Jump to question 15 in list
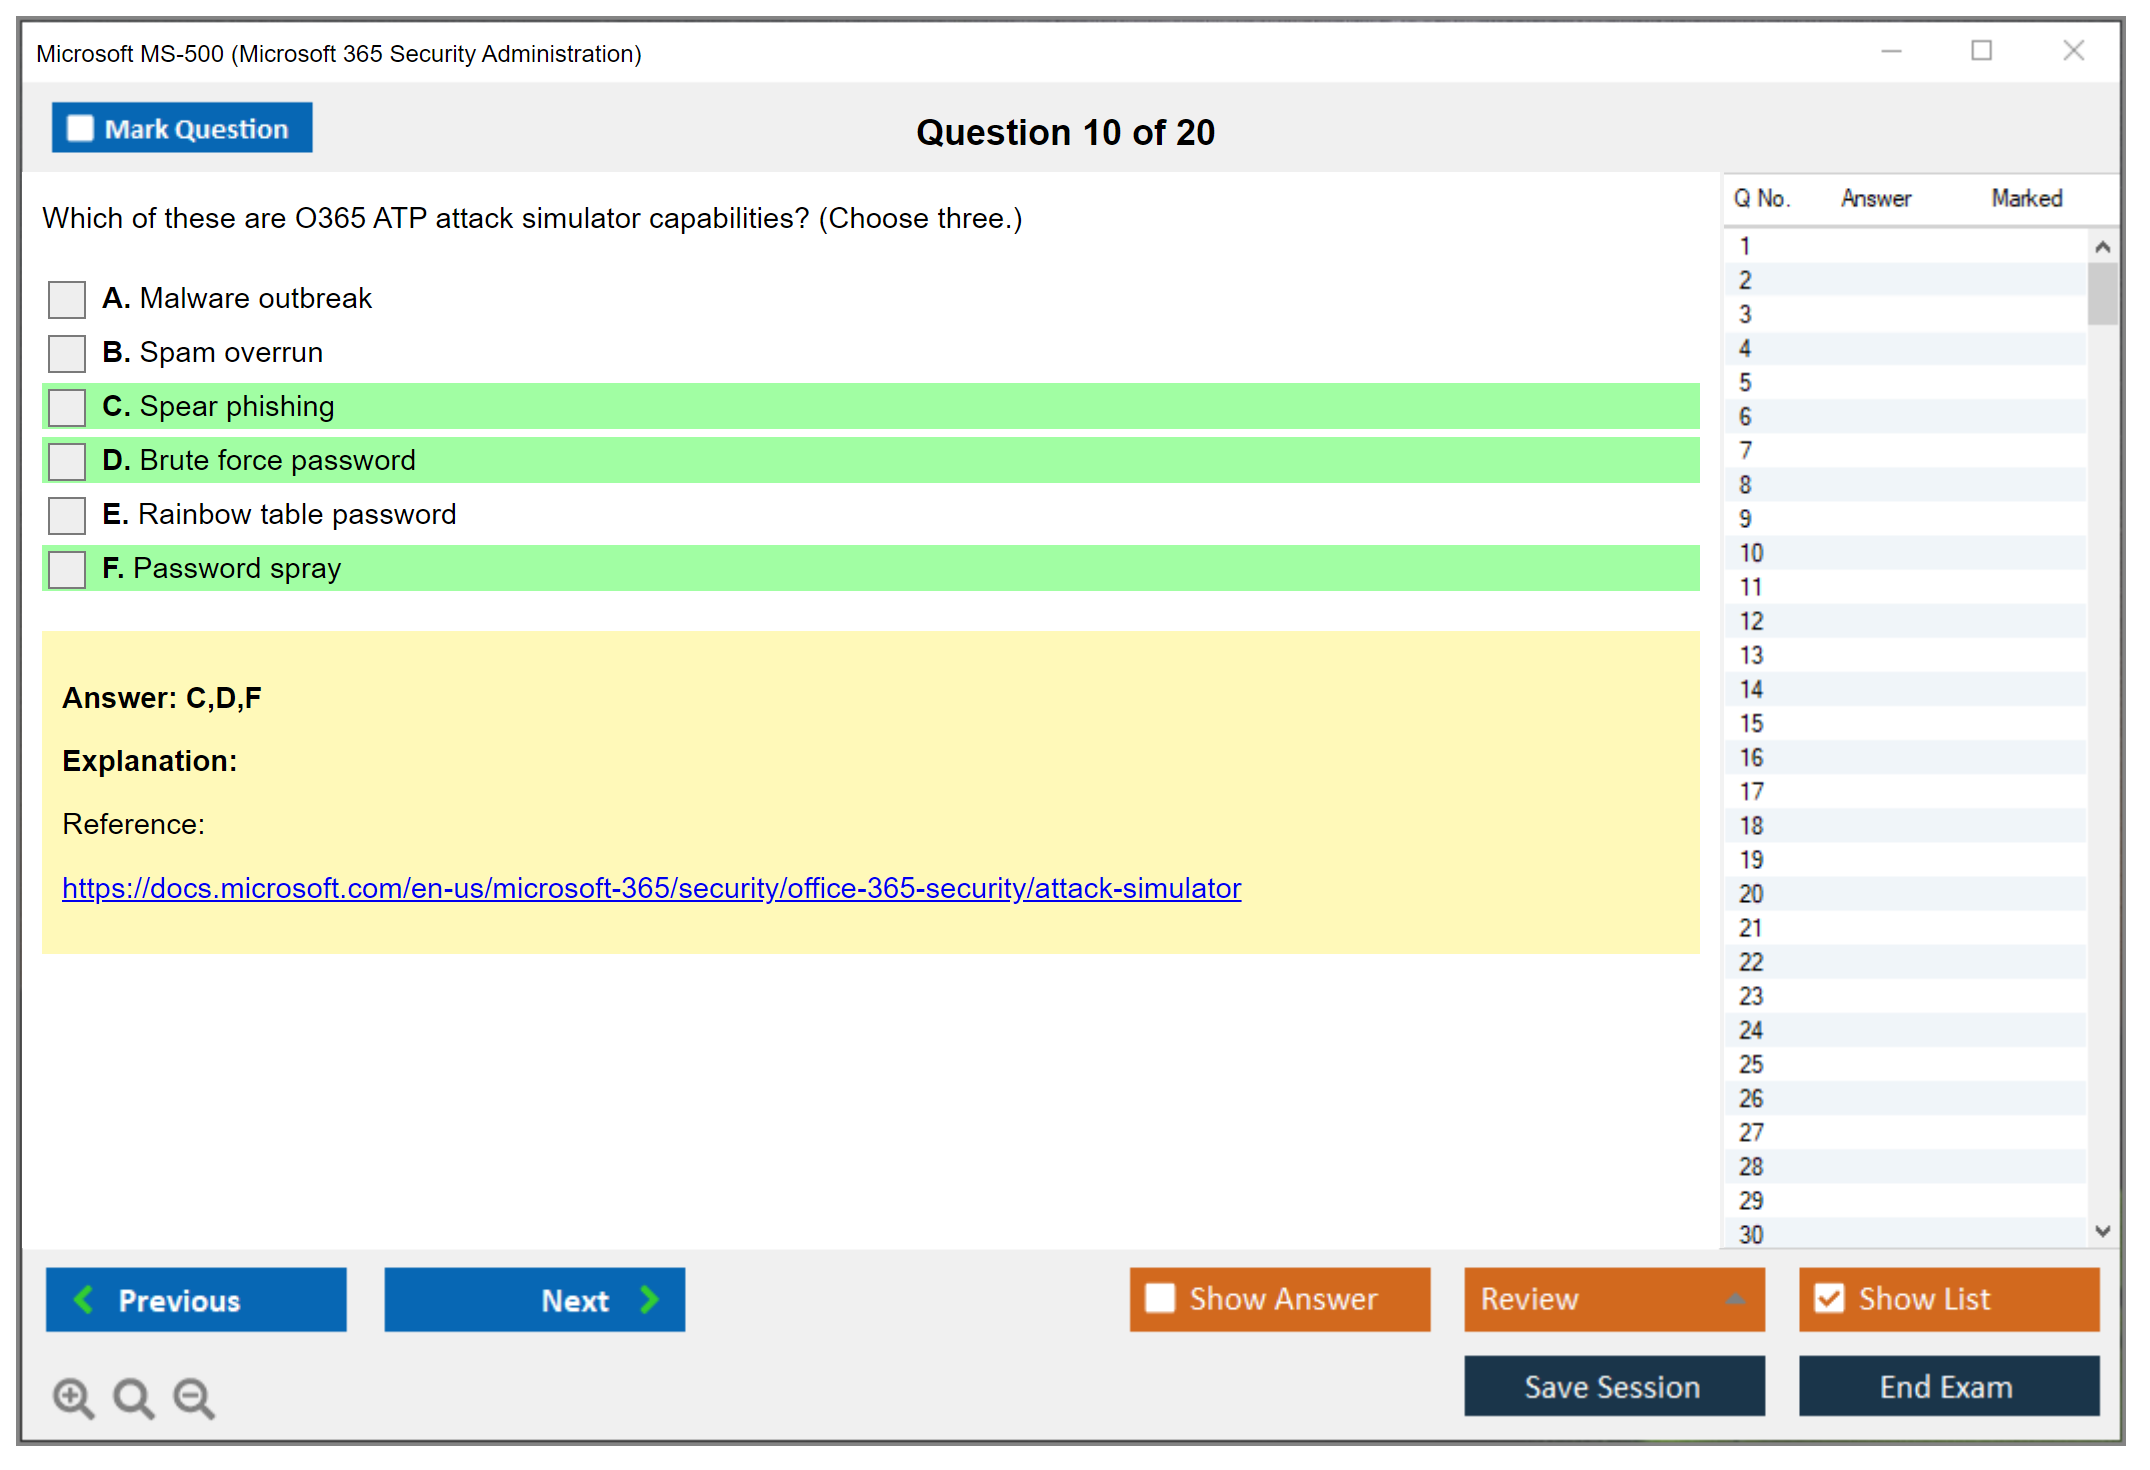2150x1470 pixels. 1751,723
